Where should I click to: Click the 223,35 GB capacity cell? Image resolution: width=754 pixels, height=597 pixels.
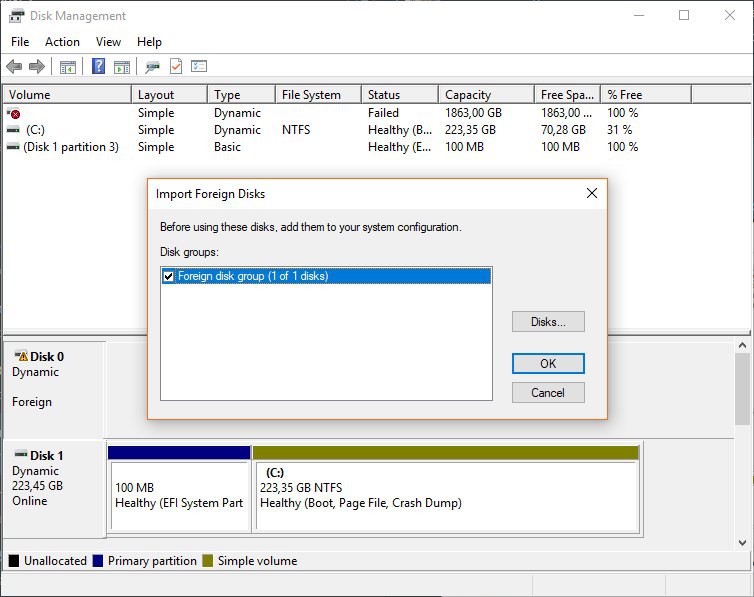click(x=470, y=130)
